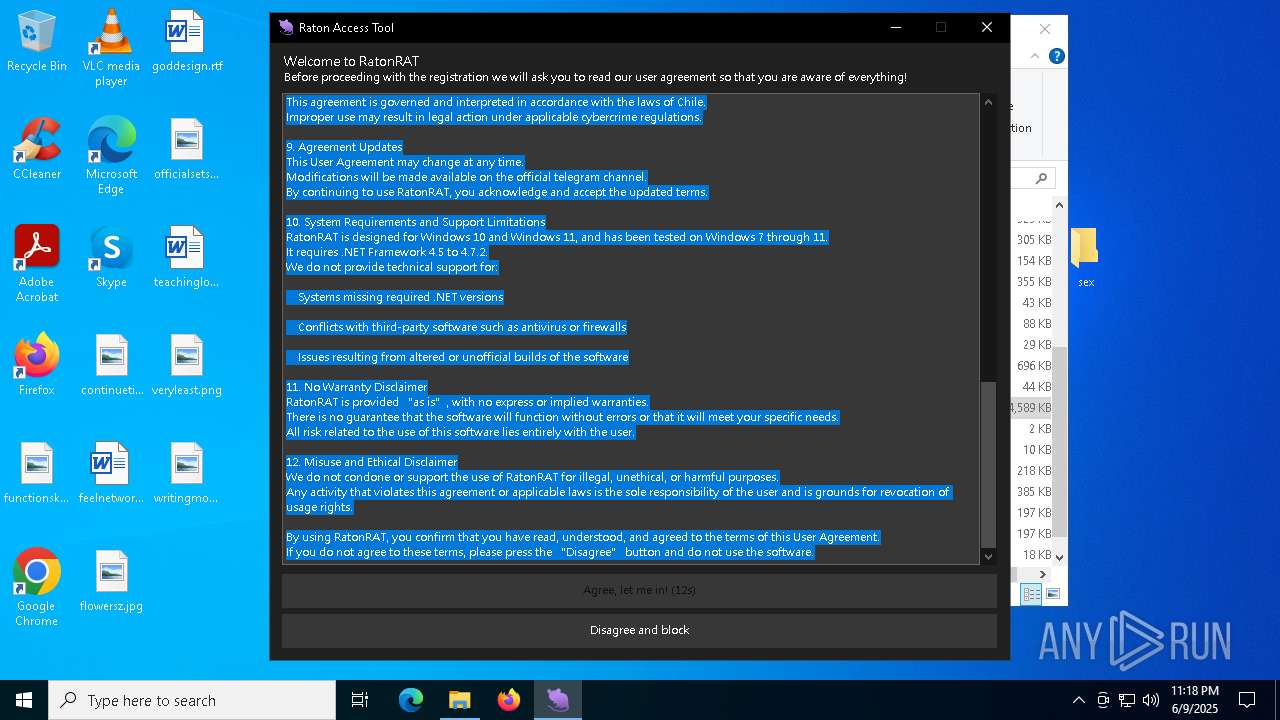Switch to Raton Access Tool taskbar icon
Screen dimensions: 1280x720
click(557, 700)
